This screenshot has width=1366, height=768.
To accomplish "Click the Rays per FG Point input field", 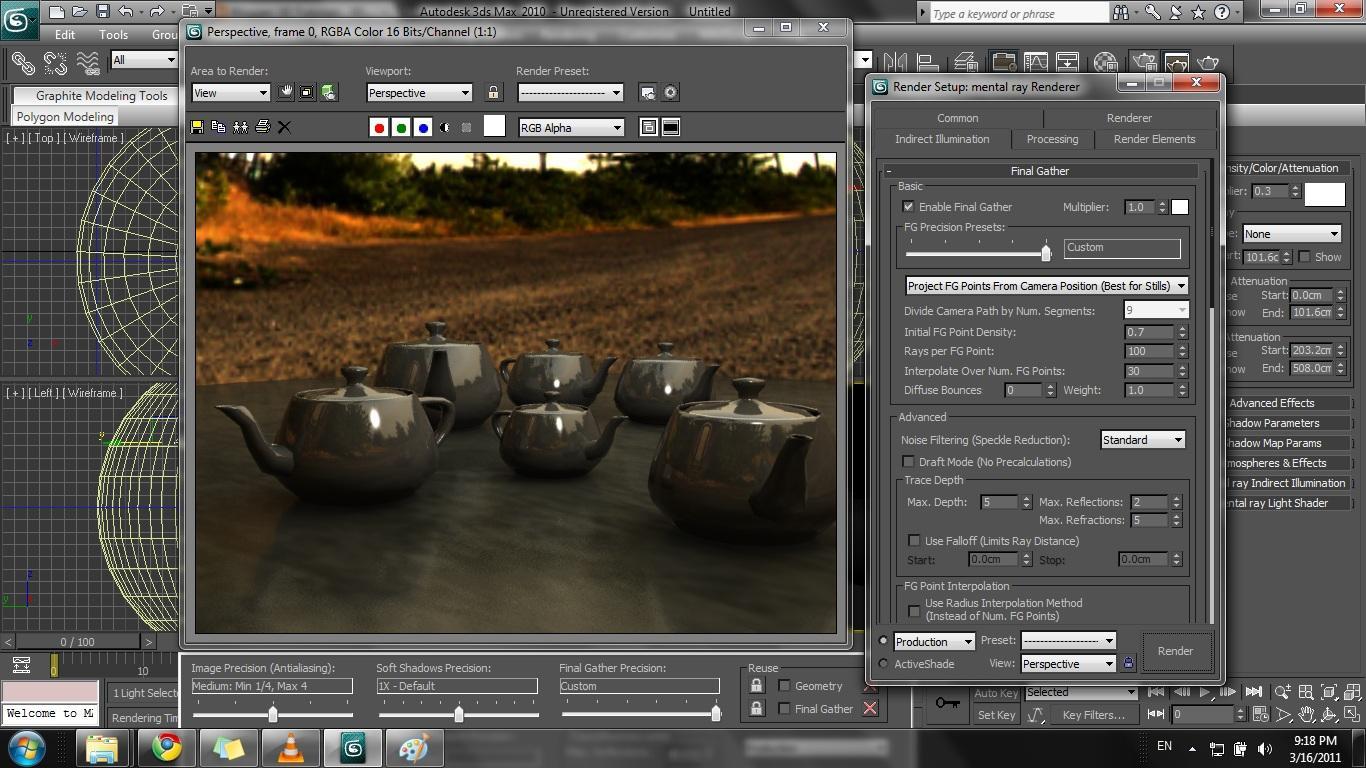I will (x=1149, y=351).
